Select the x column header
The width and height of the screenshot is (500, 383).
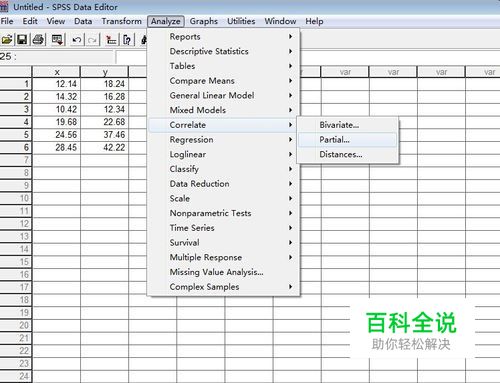[56, 72]
